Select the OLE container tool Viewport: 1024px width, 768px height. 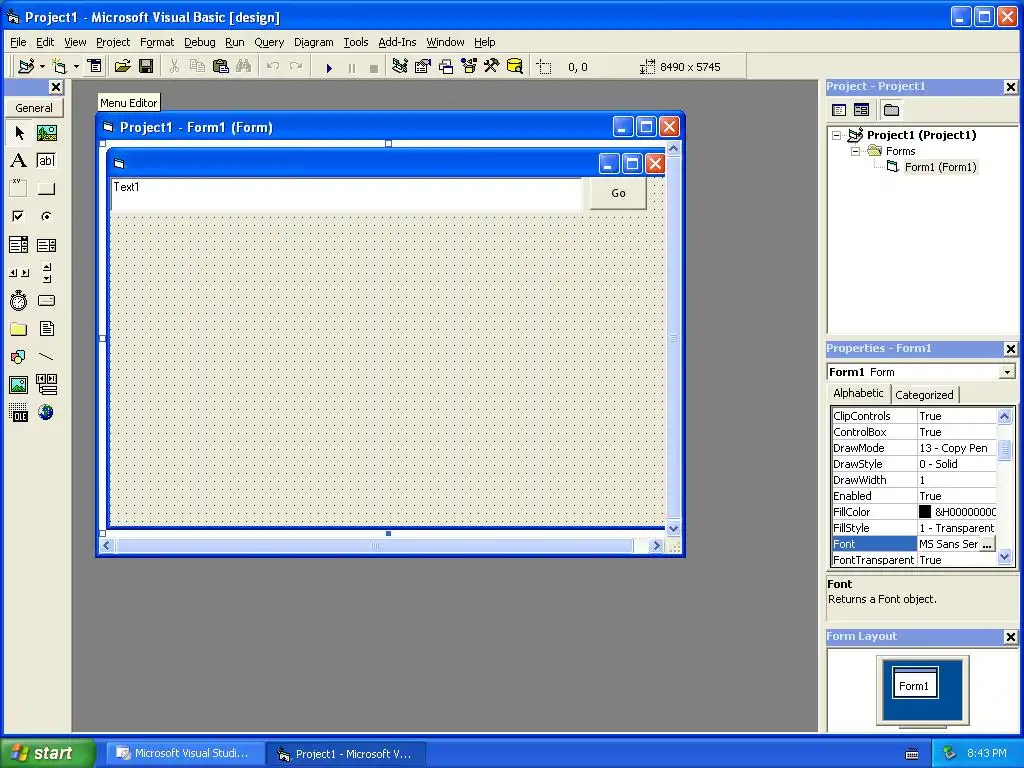(x=19, y=412)
